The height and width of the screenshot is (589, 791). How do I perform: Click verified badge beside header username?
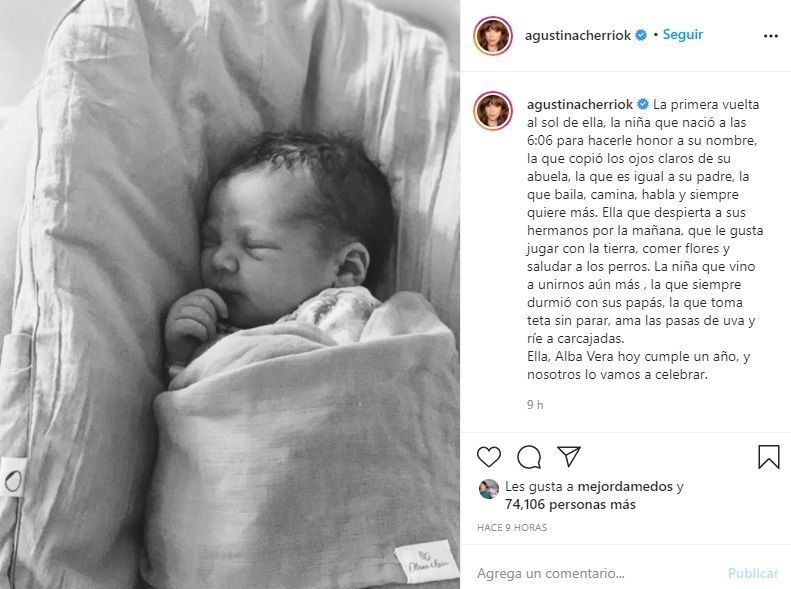pyautogui.click(x=641, y=35)
